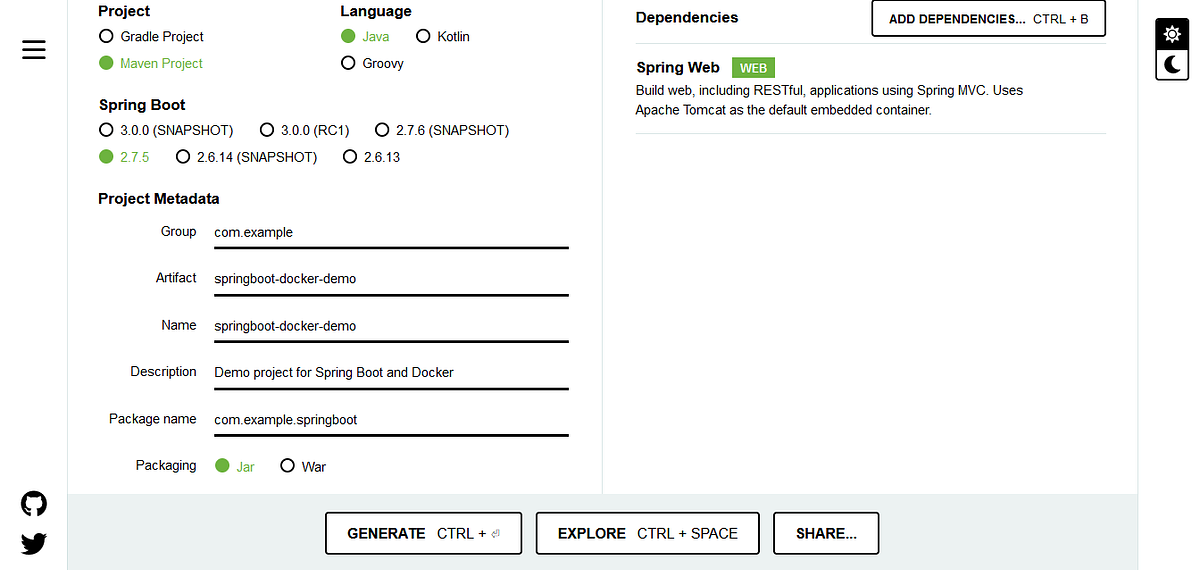Open the GitHub link icon
The image size is (1200, 570).
click(x=34, y=503)
